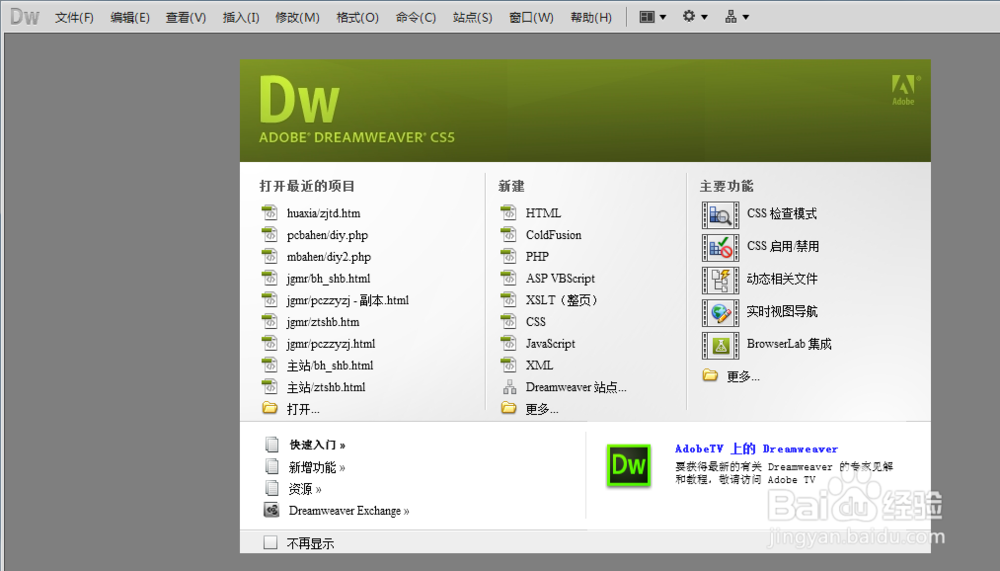Click the page icon beside 新增功能
This screenshot has width=1000, height=571.
272,466
